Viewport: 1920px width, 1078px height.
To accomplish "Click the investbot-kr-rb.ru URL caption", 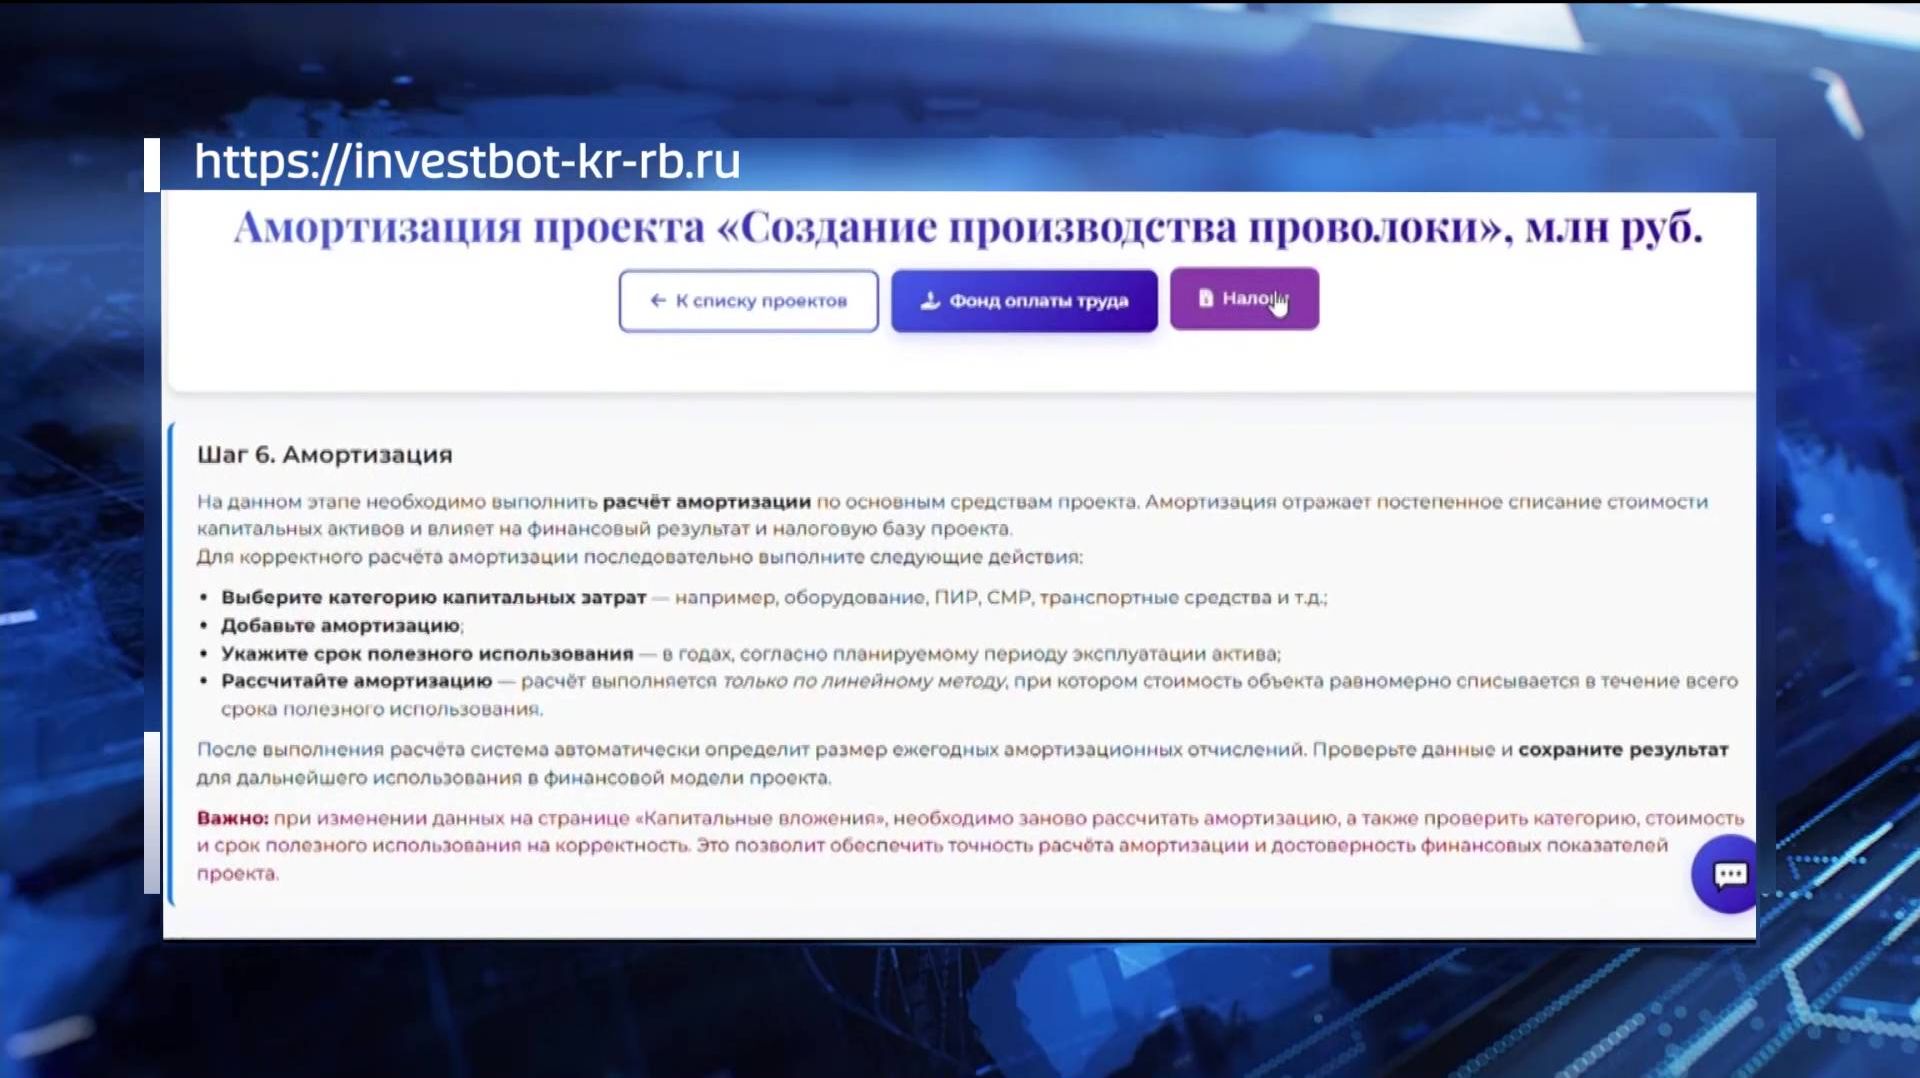I will [467, 162].
